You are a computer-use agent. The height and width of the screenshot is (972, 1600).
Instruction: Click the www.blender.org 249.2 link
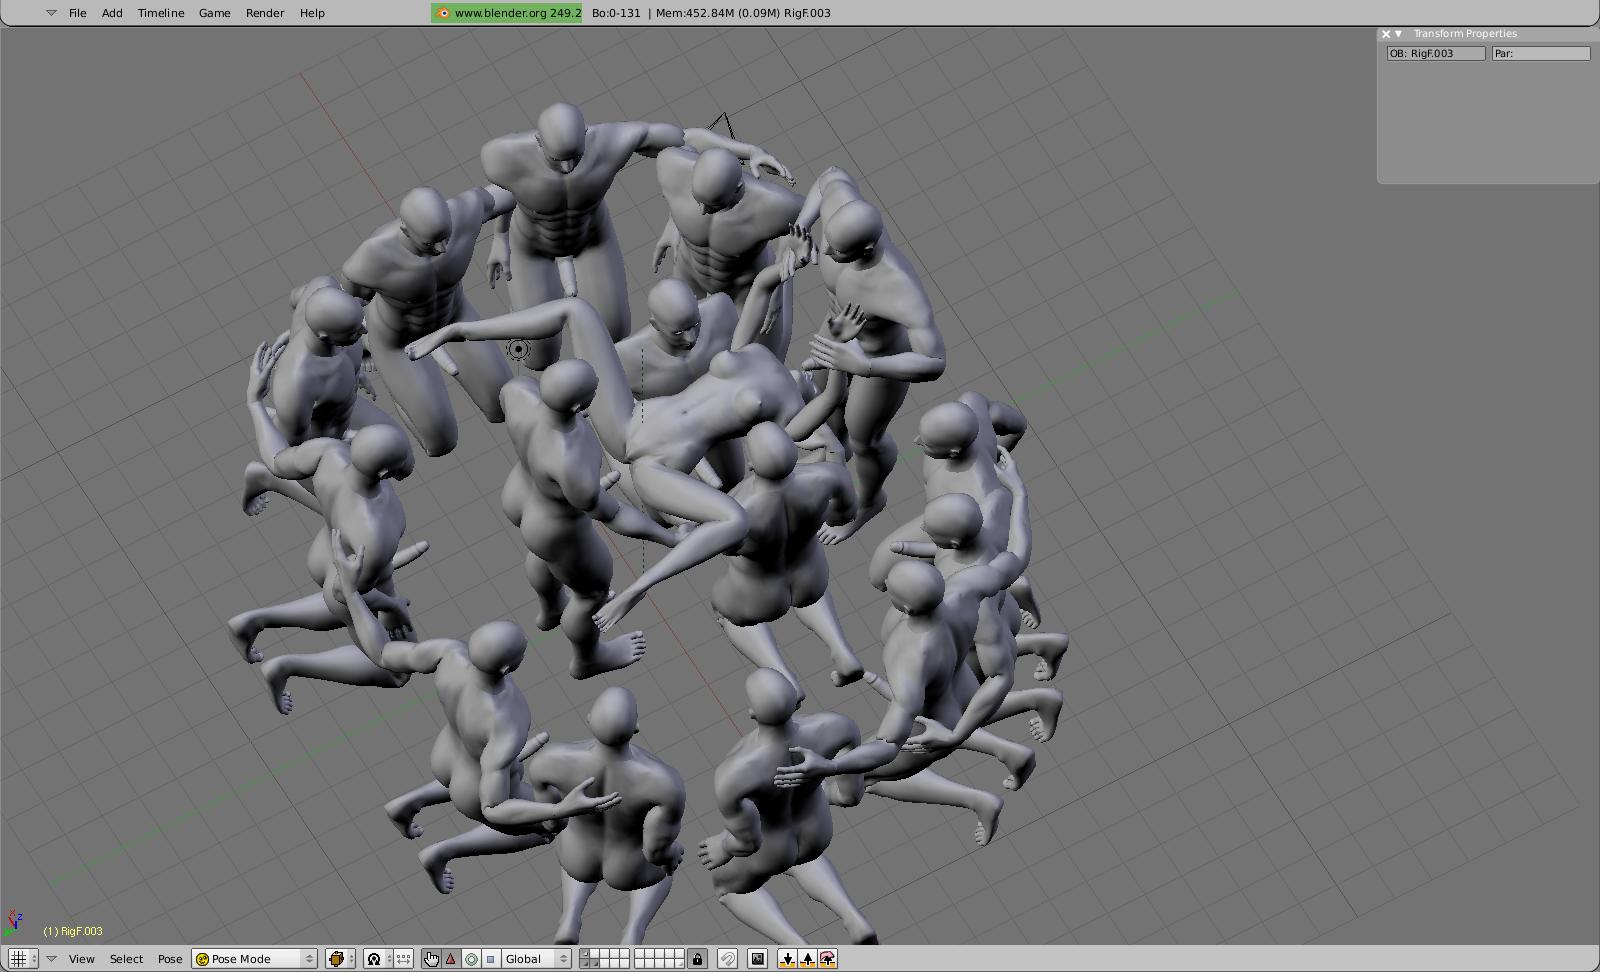click(507, 13)
